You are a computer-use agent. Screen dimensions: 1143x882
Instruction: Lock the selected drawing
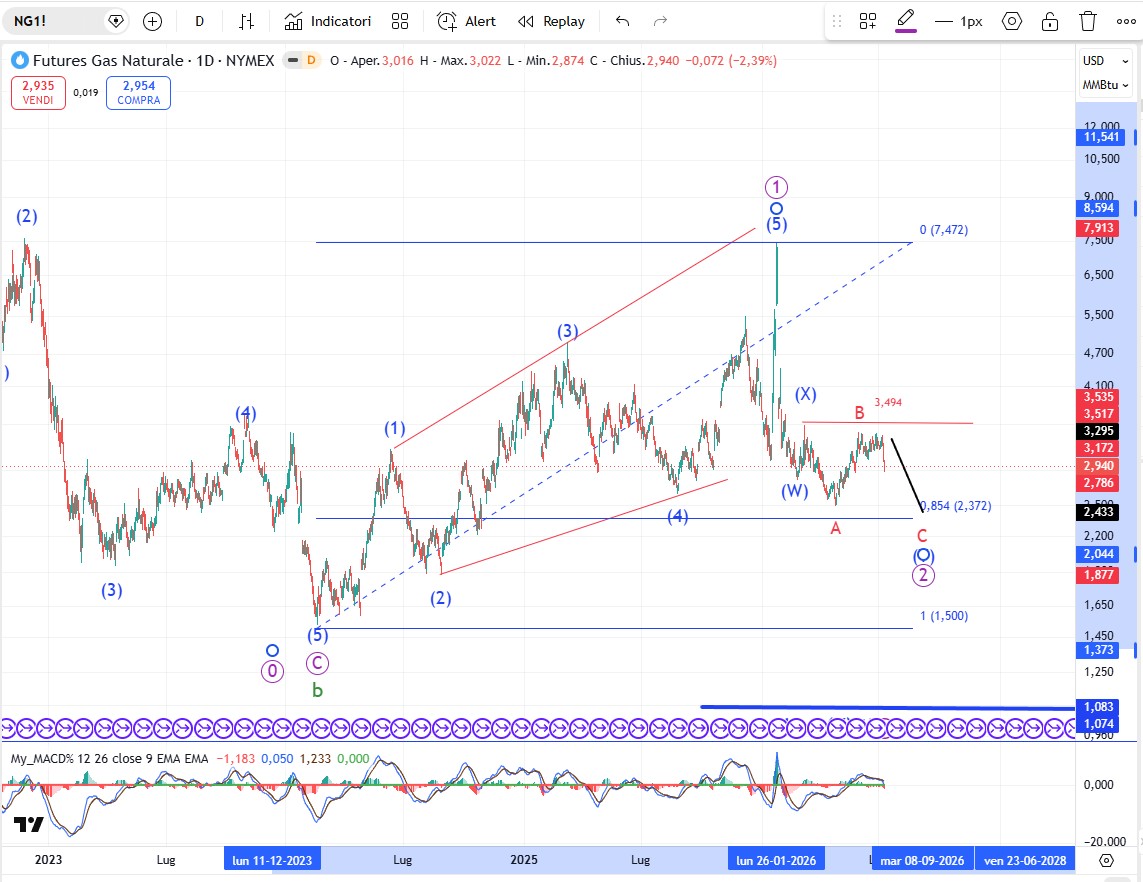(x=1050, y=22)
